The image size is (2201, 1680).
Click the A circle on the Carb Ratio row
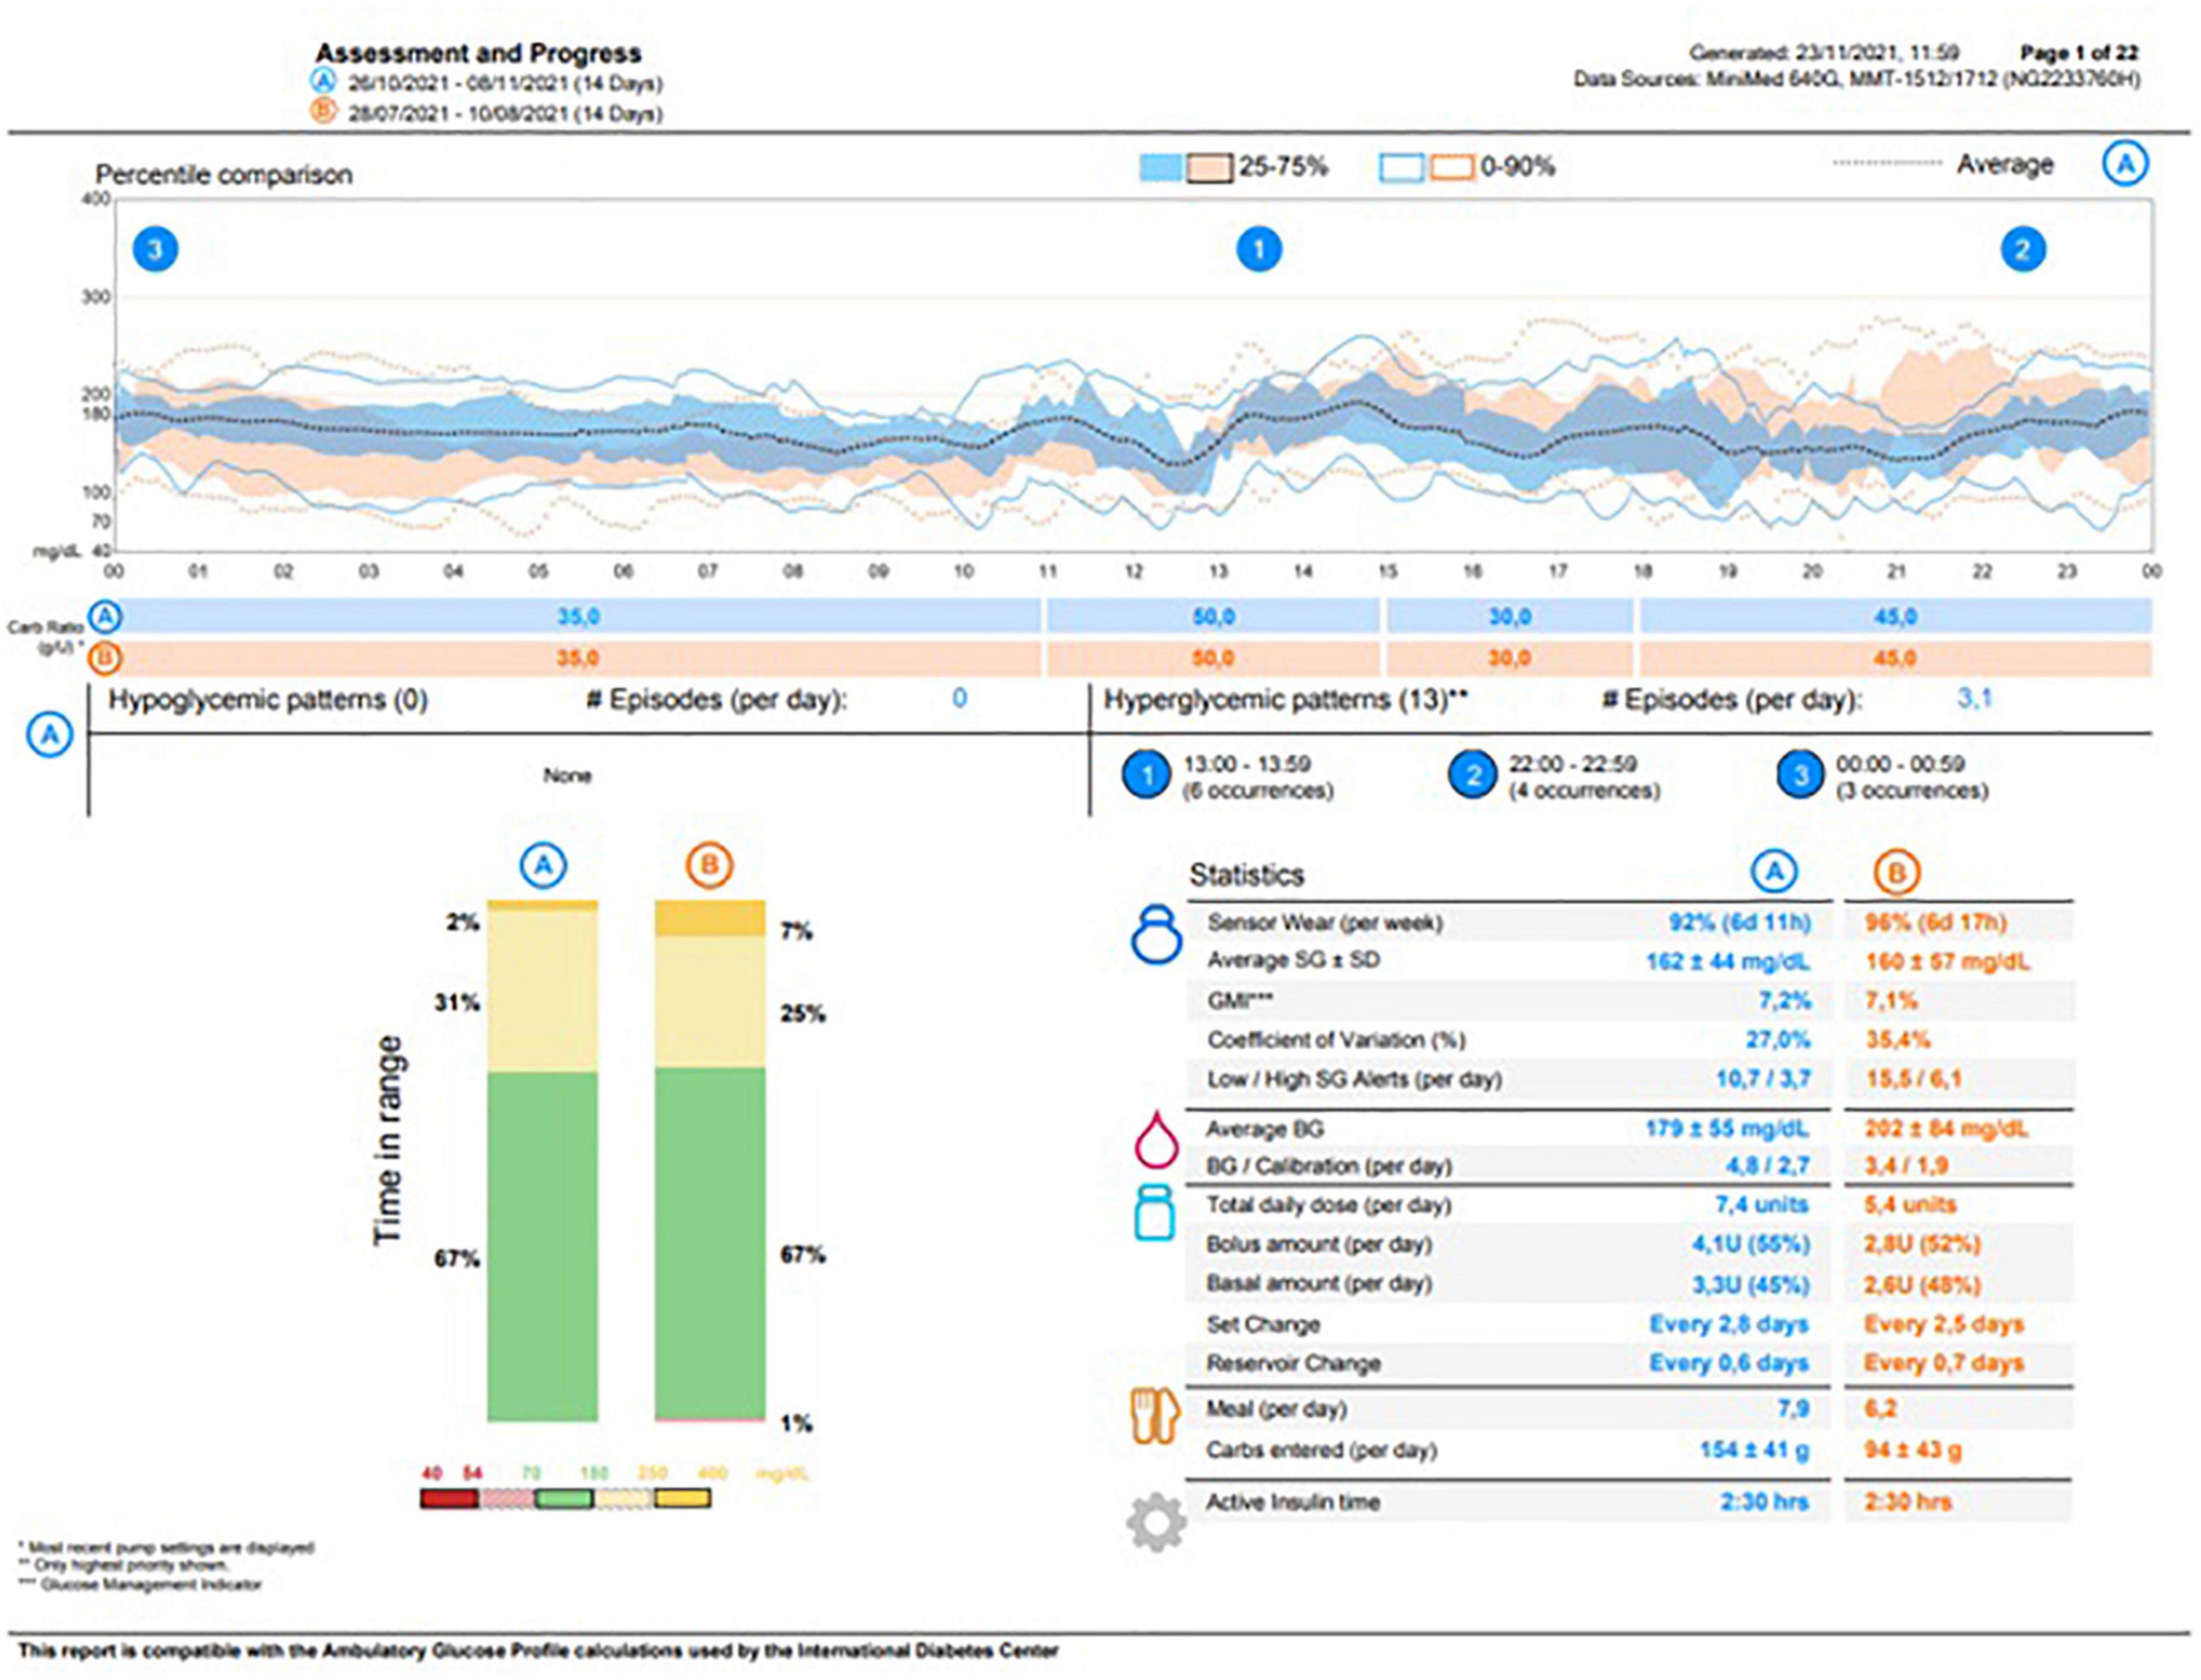click(105, 617)
